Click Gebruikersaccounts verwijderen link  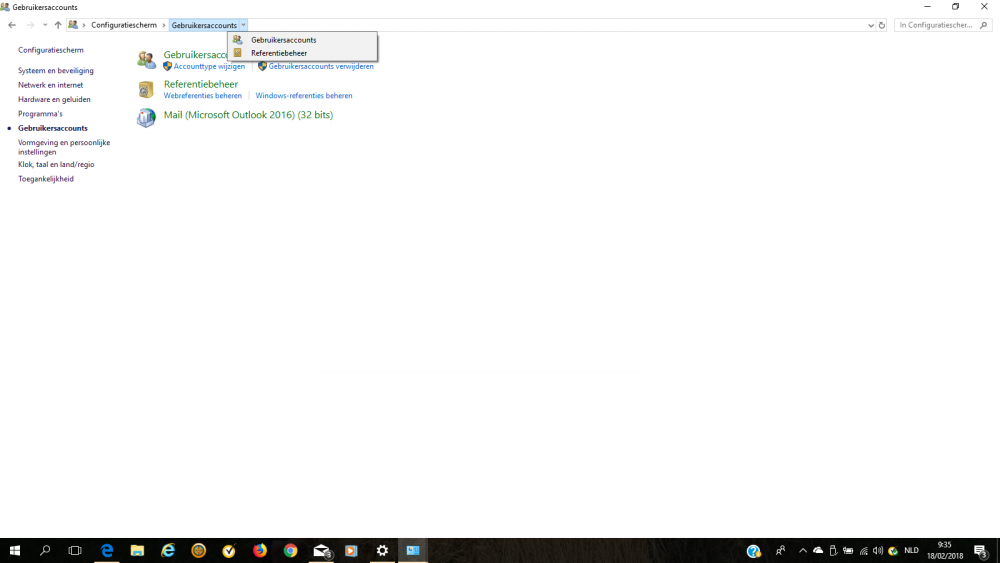point(321,66)
